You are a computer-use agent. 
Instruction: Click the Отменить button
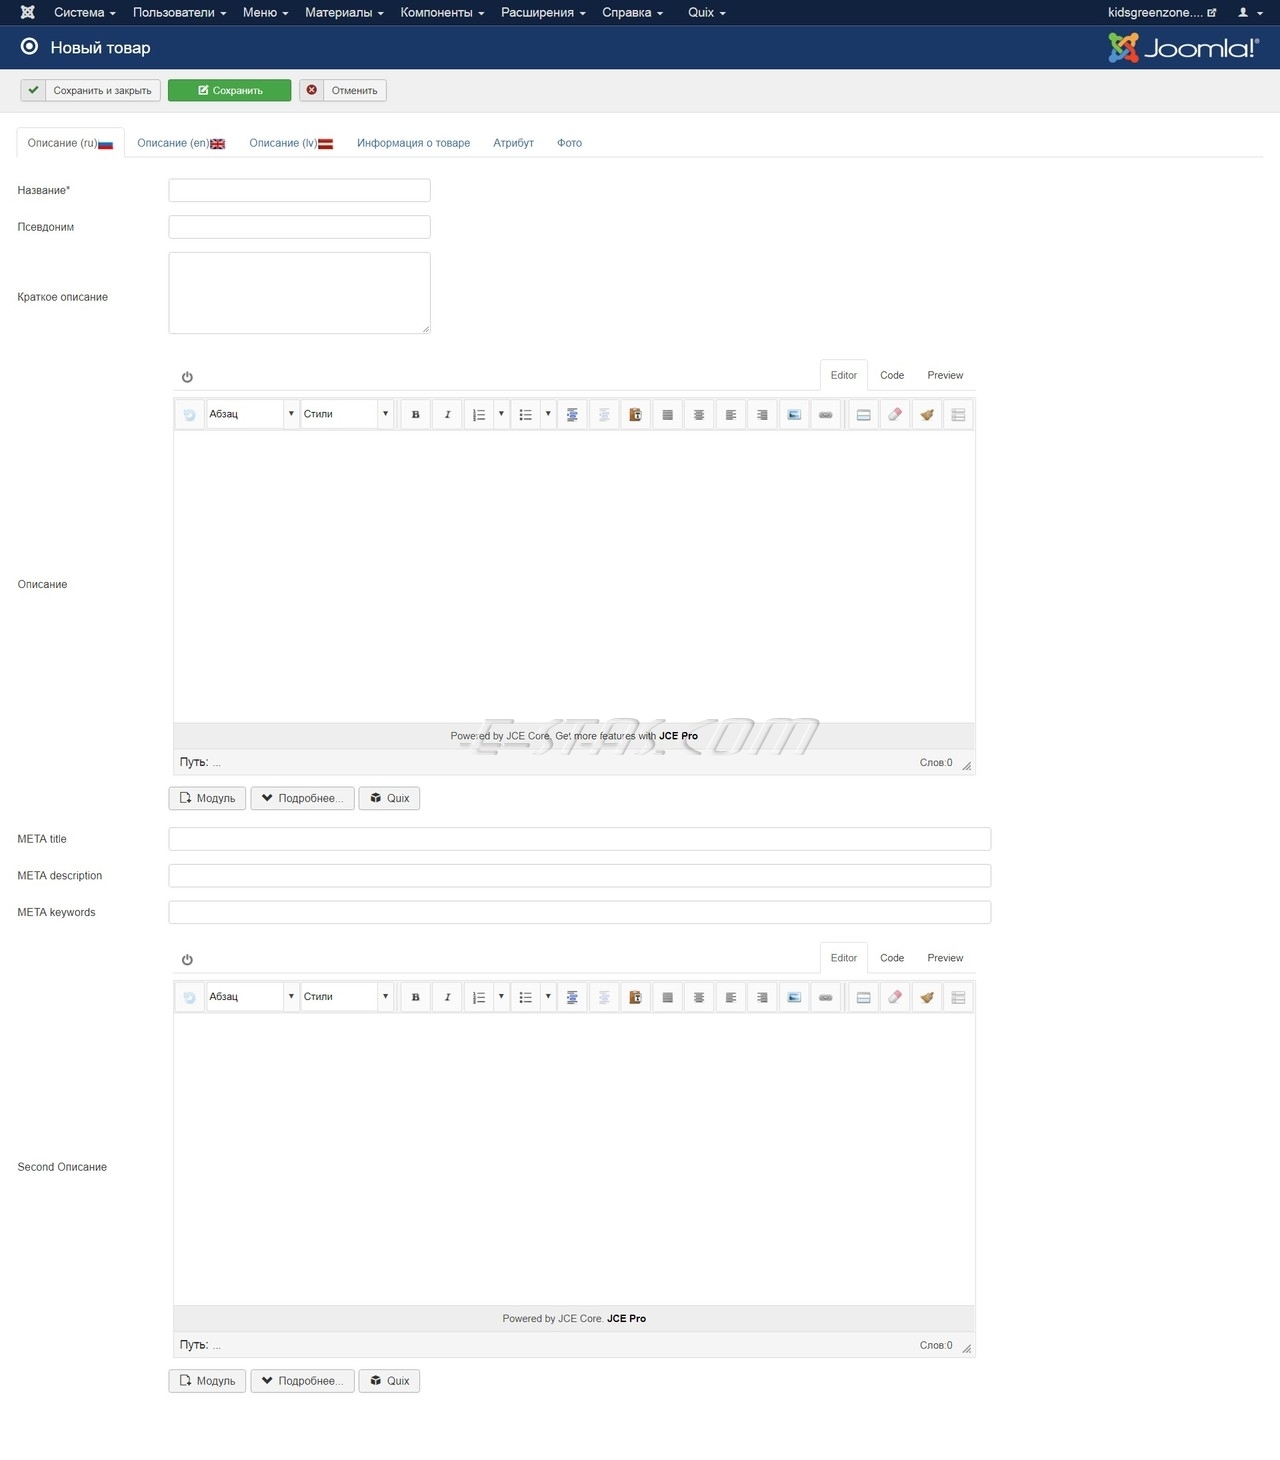pos(343,90)
